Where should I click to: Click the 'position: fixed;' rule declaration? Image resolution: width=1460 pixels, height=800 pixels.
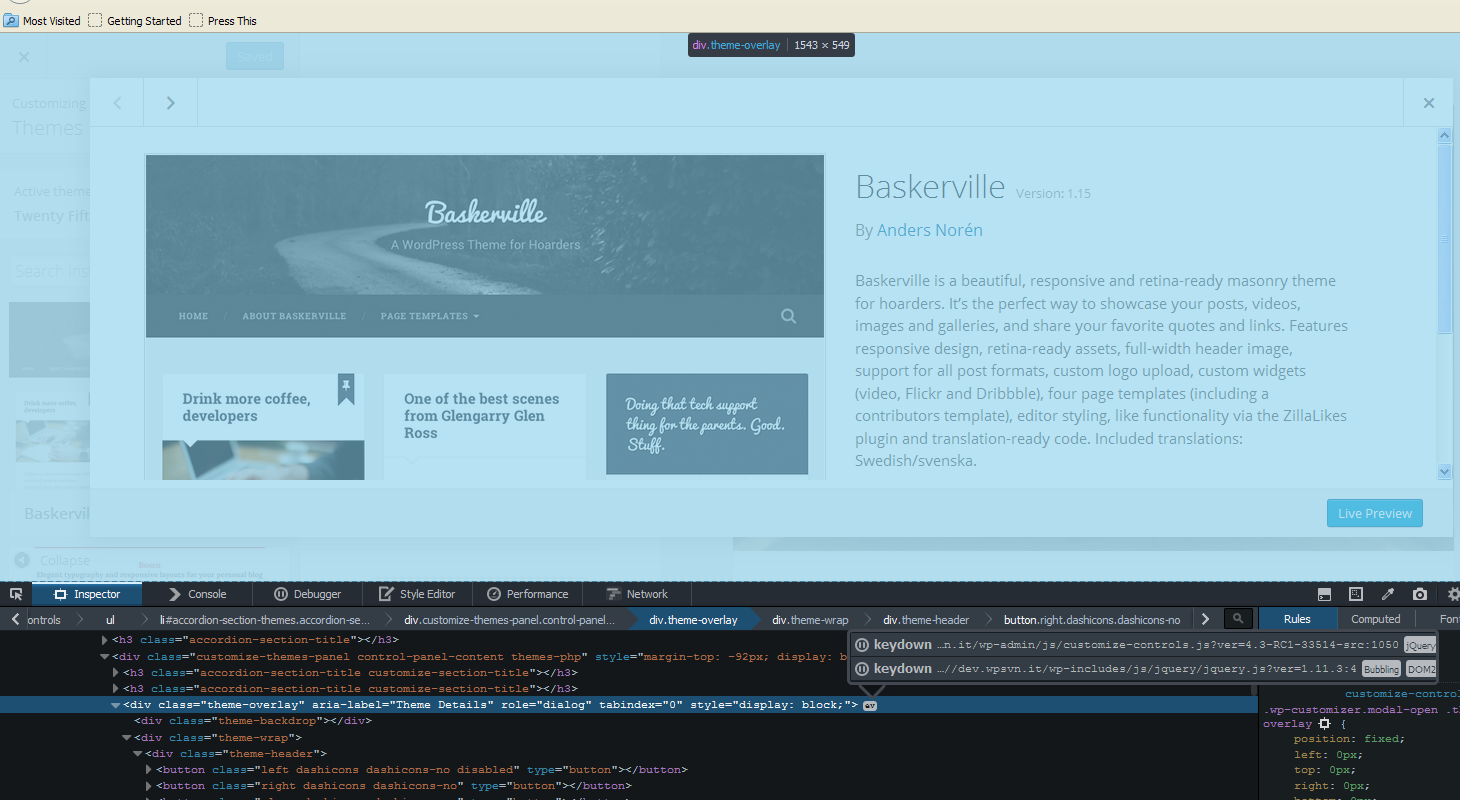(x=1349, y=739)
